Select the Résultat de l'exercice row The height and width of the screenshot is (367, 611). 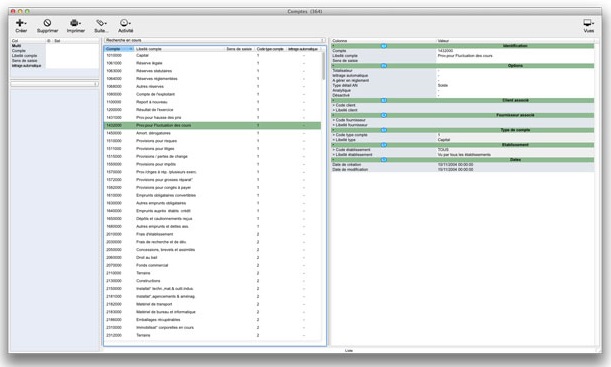tap(213, 110)
